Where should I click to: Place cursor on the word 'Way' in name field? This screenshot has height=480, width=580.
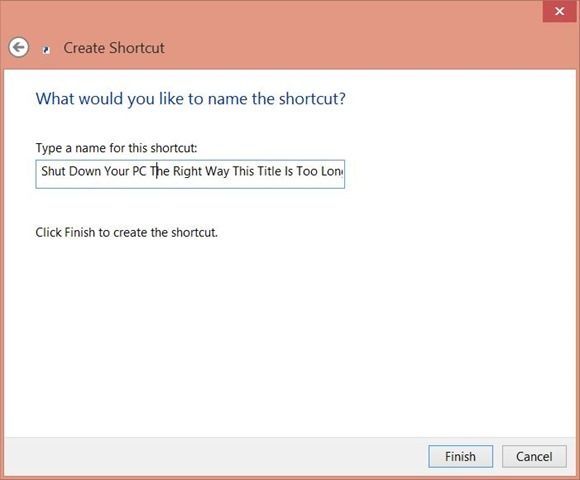point(217,172)
